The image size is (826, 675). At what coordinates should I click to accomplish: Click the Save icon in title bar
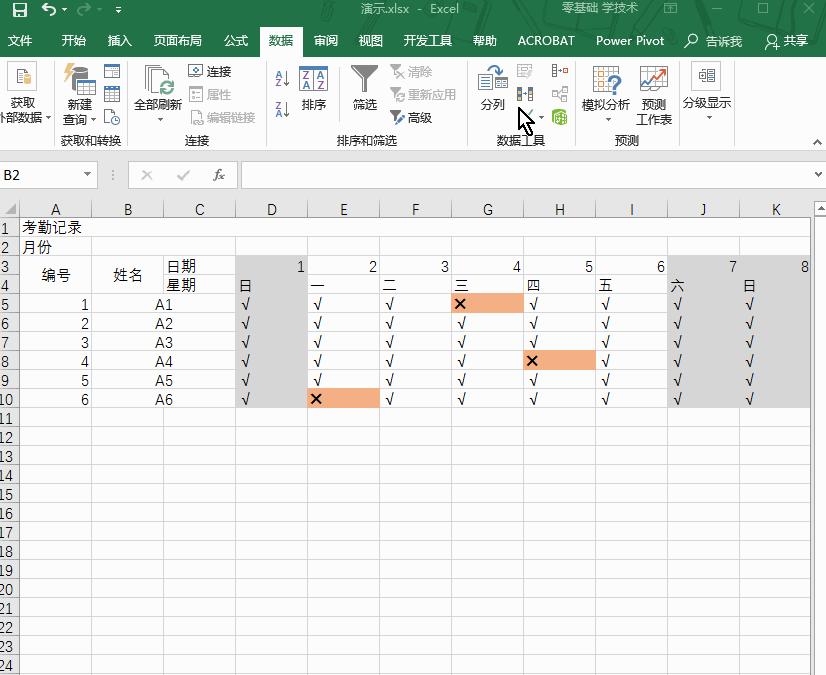point(19,10)
